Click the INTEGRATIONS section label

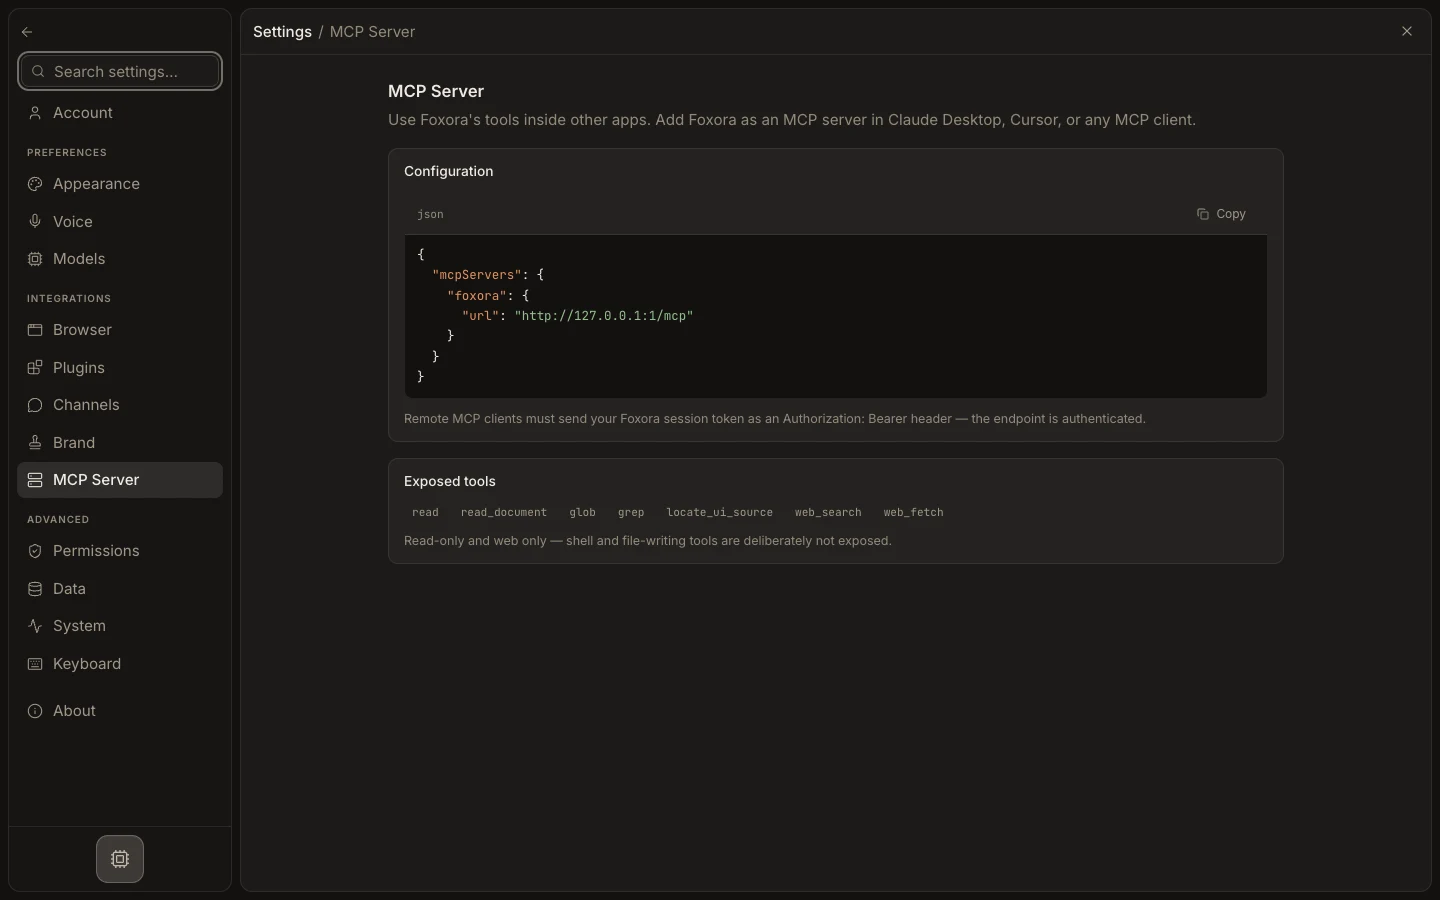[x=69, y=299]
